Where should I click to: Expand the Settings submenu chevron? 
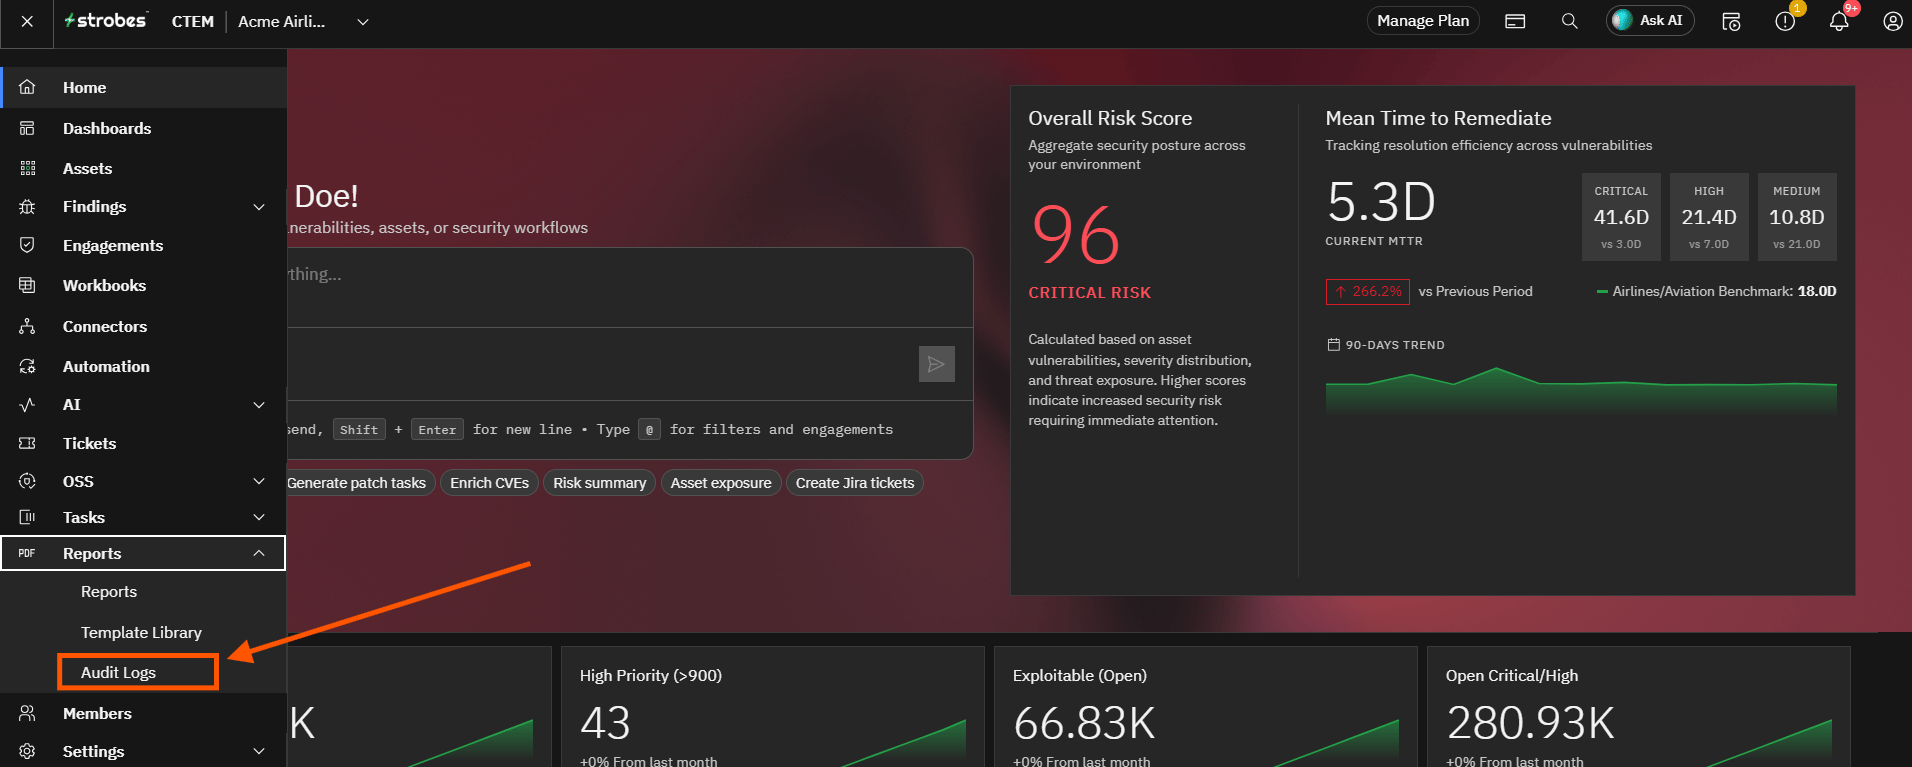pos(259,751)
